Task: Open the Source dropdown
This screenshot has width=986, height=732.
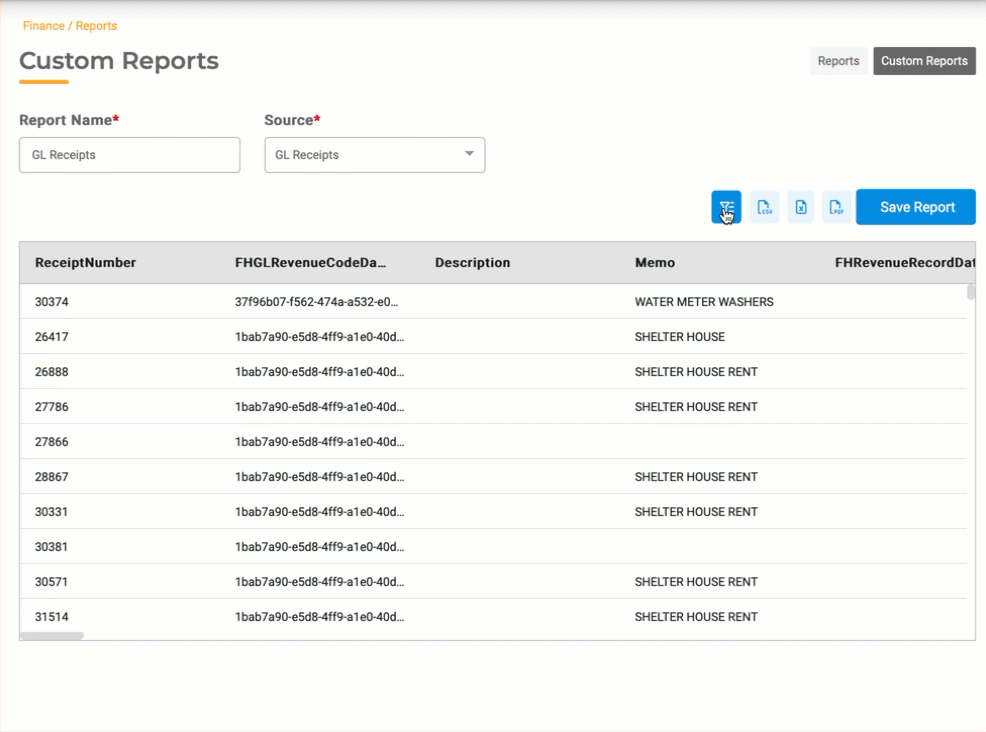Action: pyautogui.click(x=374, y=155)
